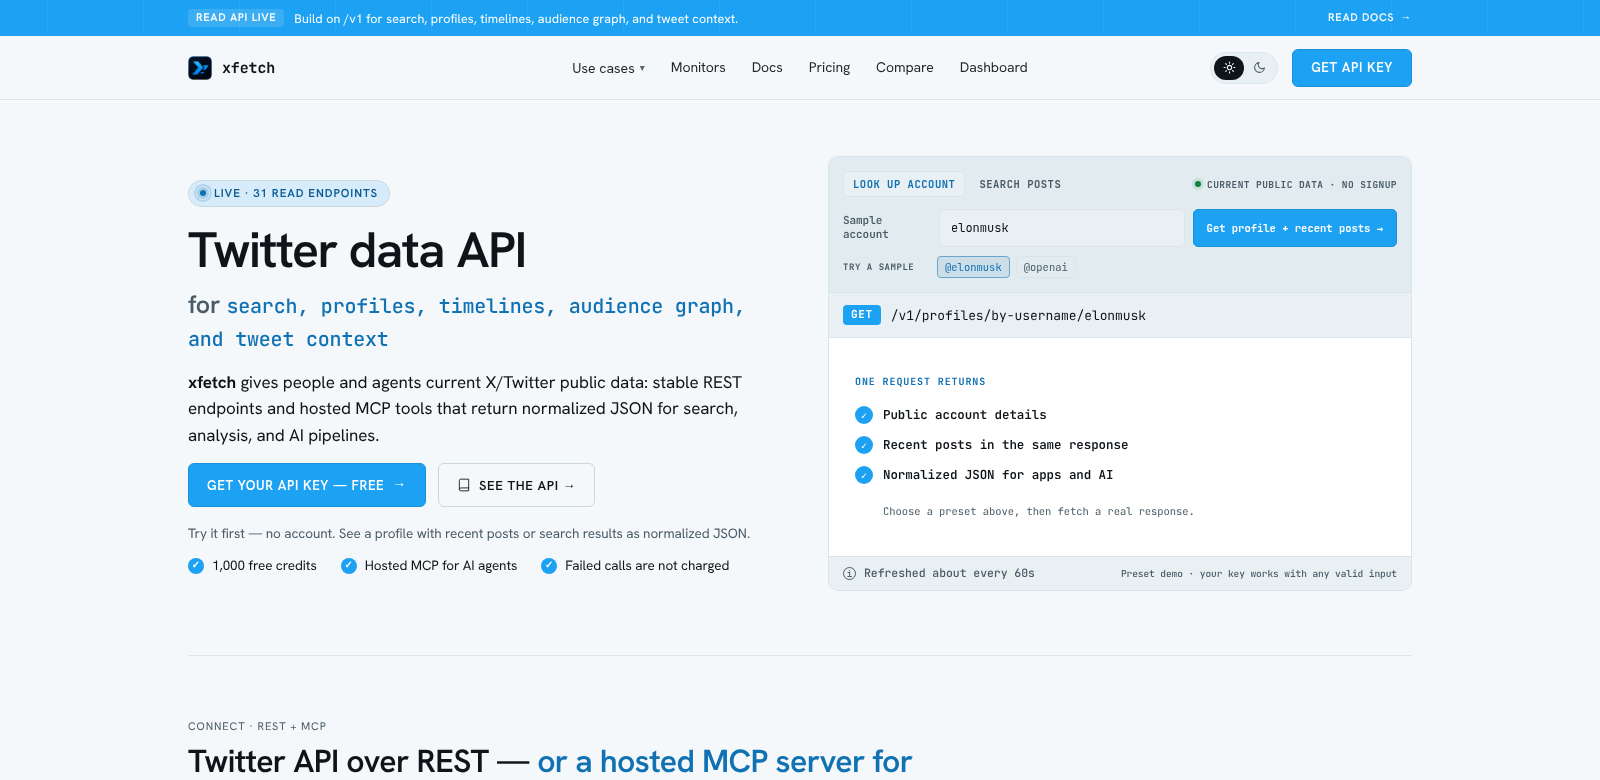Click the info icon beside Refreshed about every 60s
This screenshot has height=780, width=1600.
point(849,573)
